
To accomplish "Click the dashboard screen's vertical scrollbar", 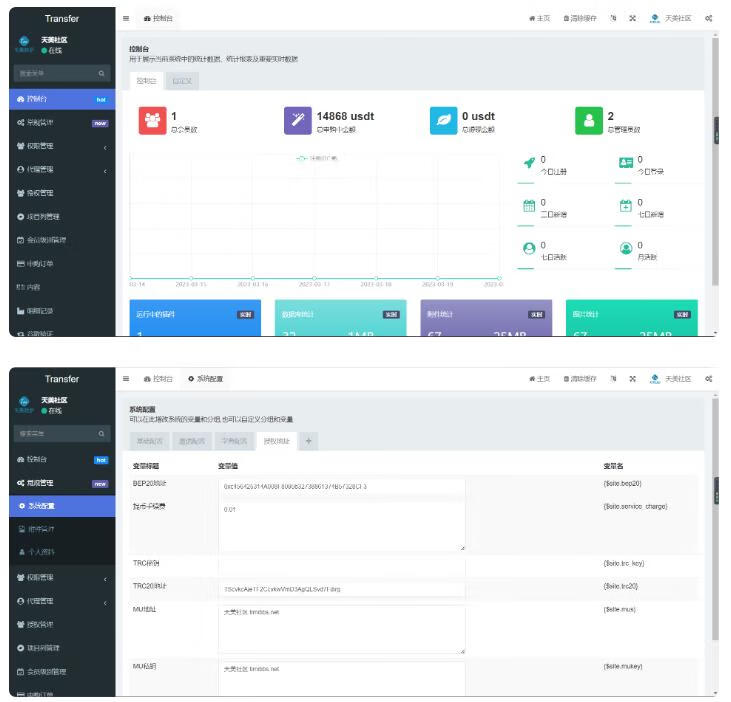I will coord(714,160).
